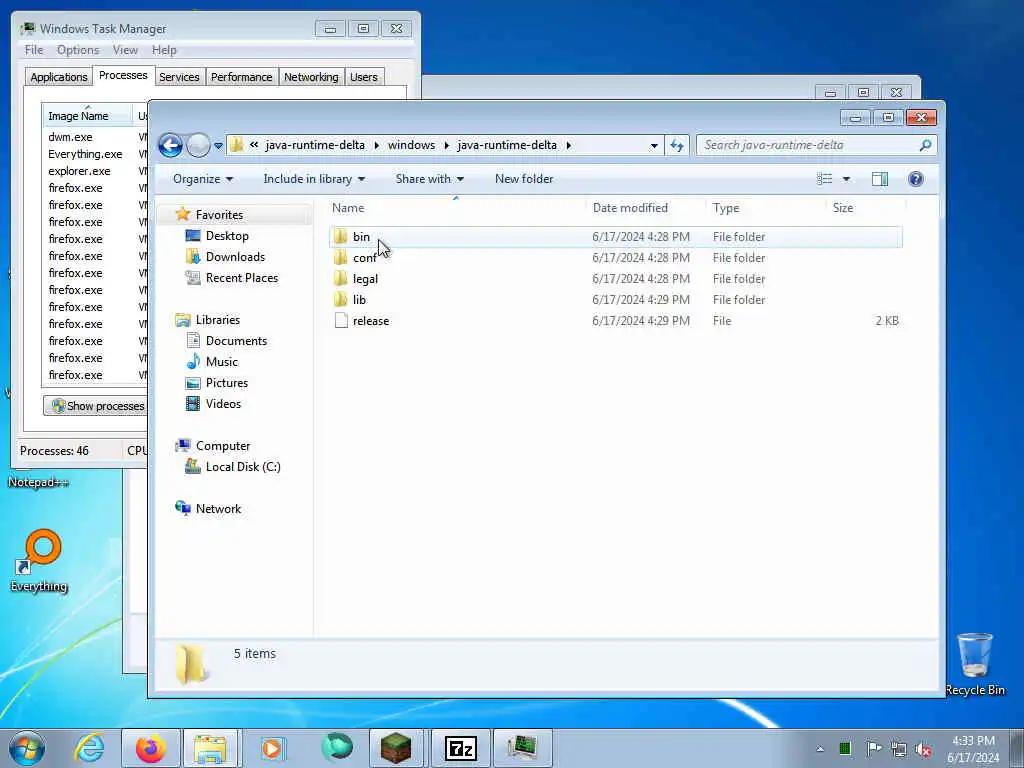This screenshot has width=1024, height=768.
Task: Open the address bar history dropdown
Action: pyautogui.click(x=654, y=146)
